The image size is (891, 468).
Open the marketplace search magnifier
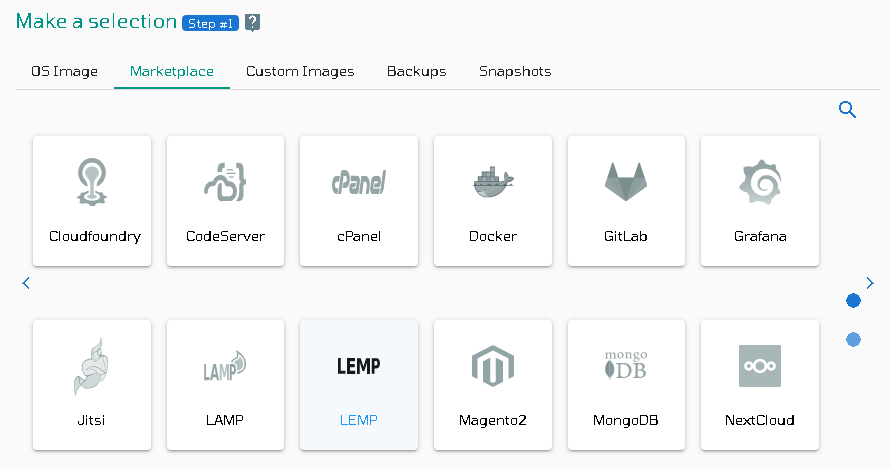coord(847,109)
